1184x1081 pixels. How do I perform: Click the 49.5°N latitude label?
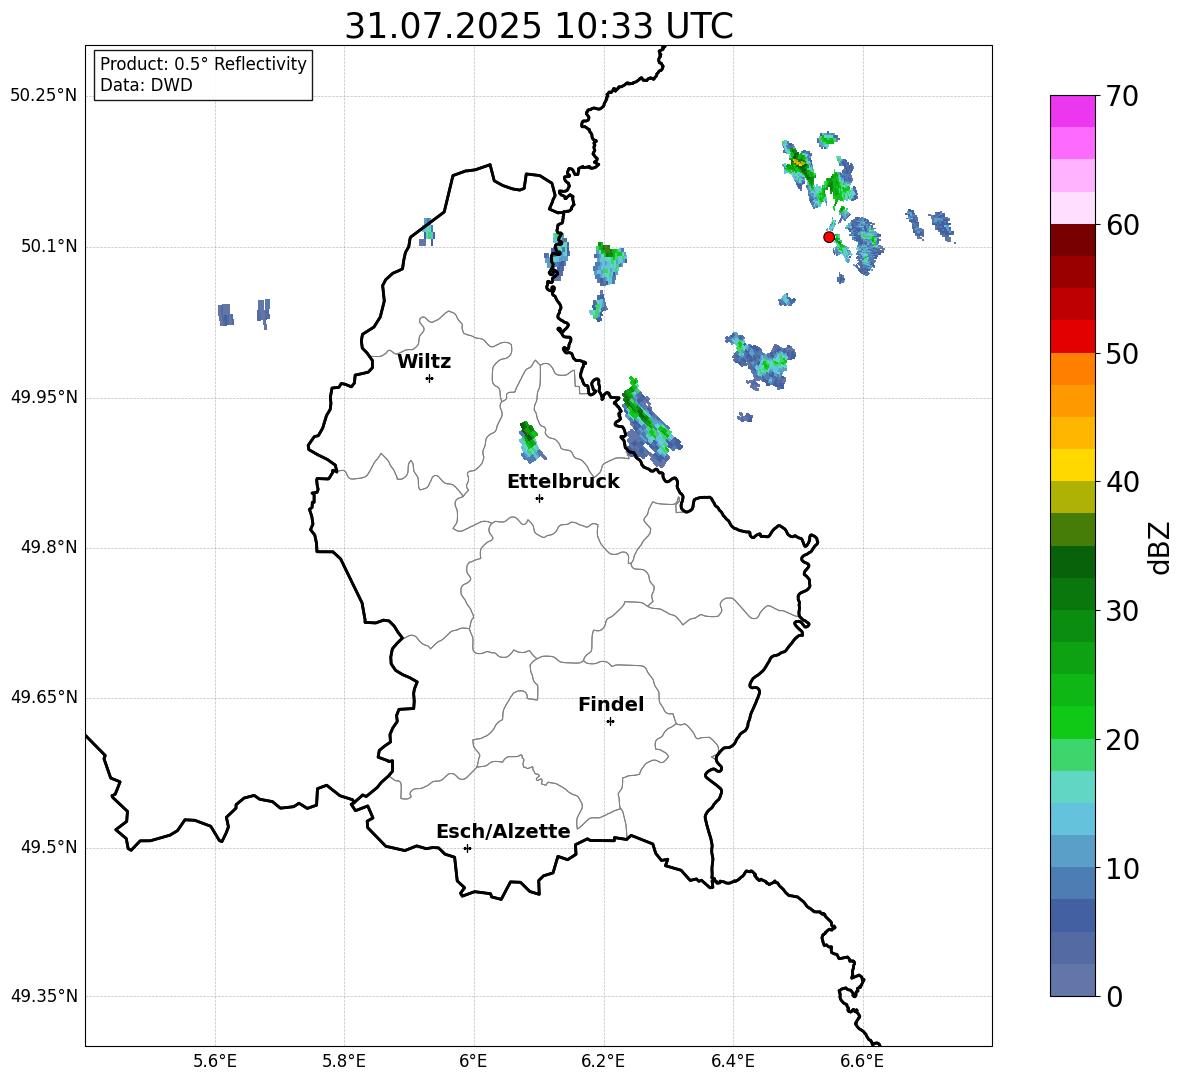click(x=49, y=848)
